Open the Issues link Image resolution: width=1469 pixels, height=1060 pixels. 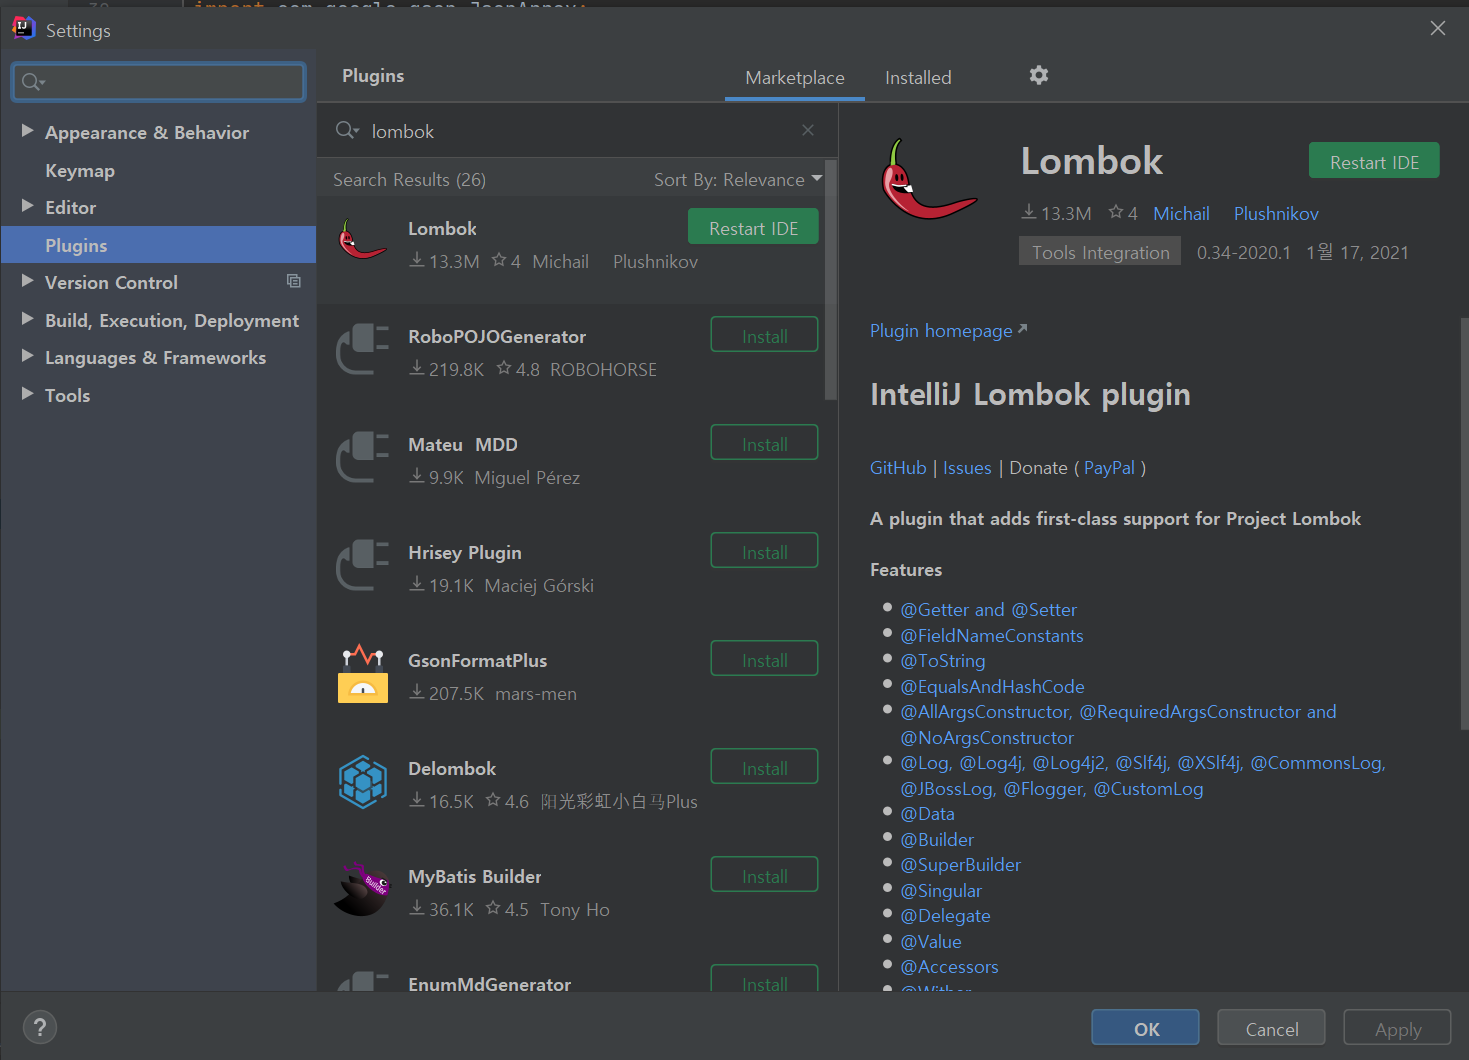click(x=967, y=468)
